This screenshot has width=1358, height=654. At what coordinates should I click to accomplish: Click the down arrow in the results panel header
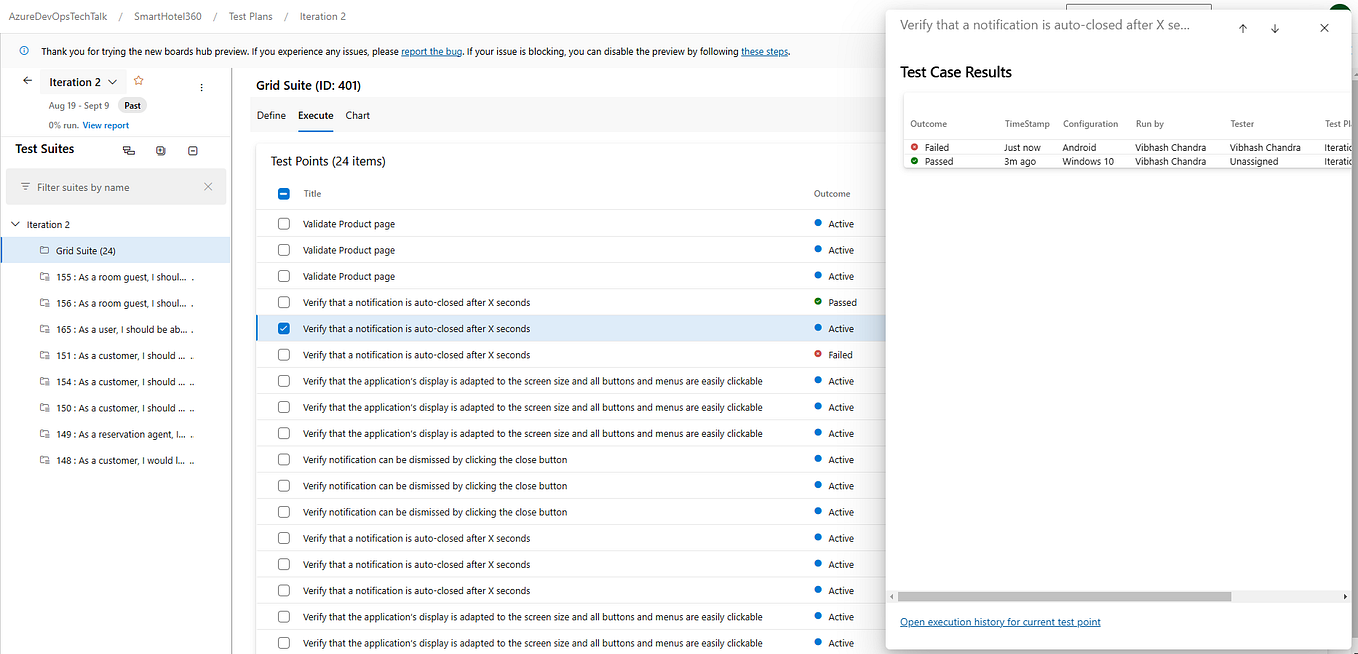(1275, 28)
